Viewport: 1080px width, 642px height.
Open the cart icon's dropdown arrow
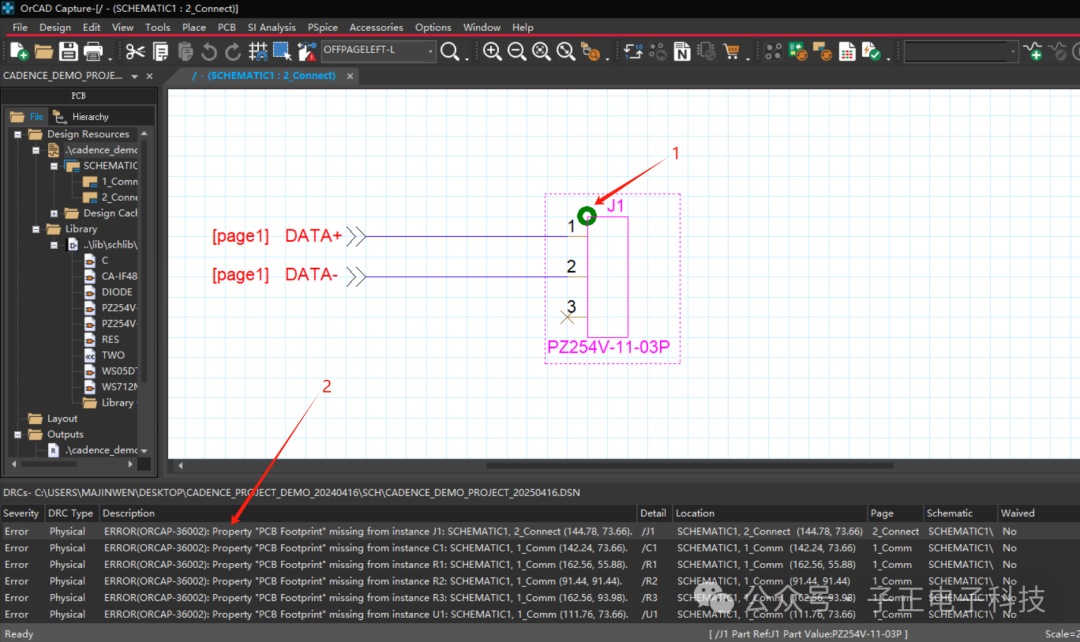pos(748,58)
